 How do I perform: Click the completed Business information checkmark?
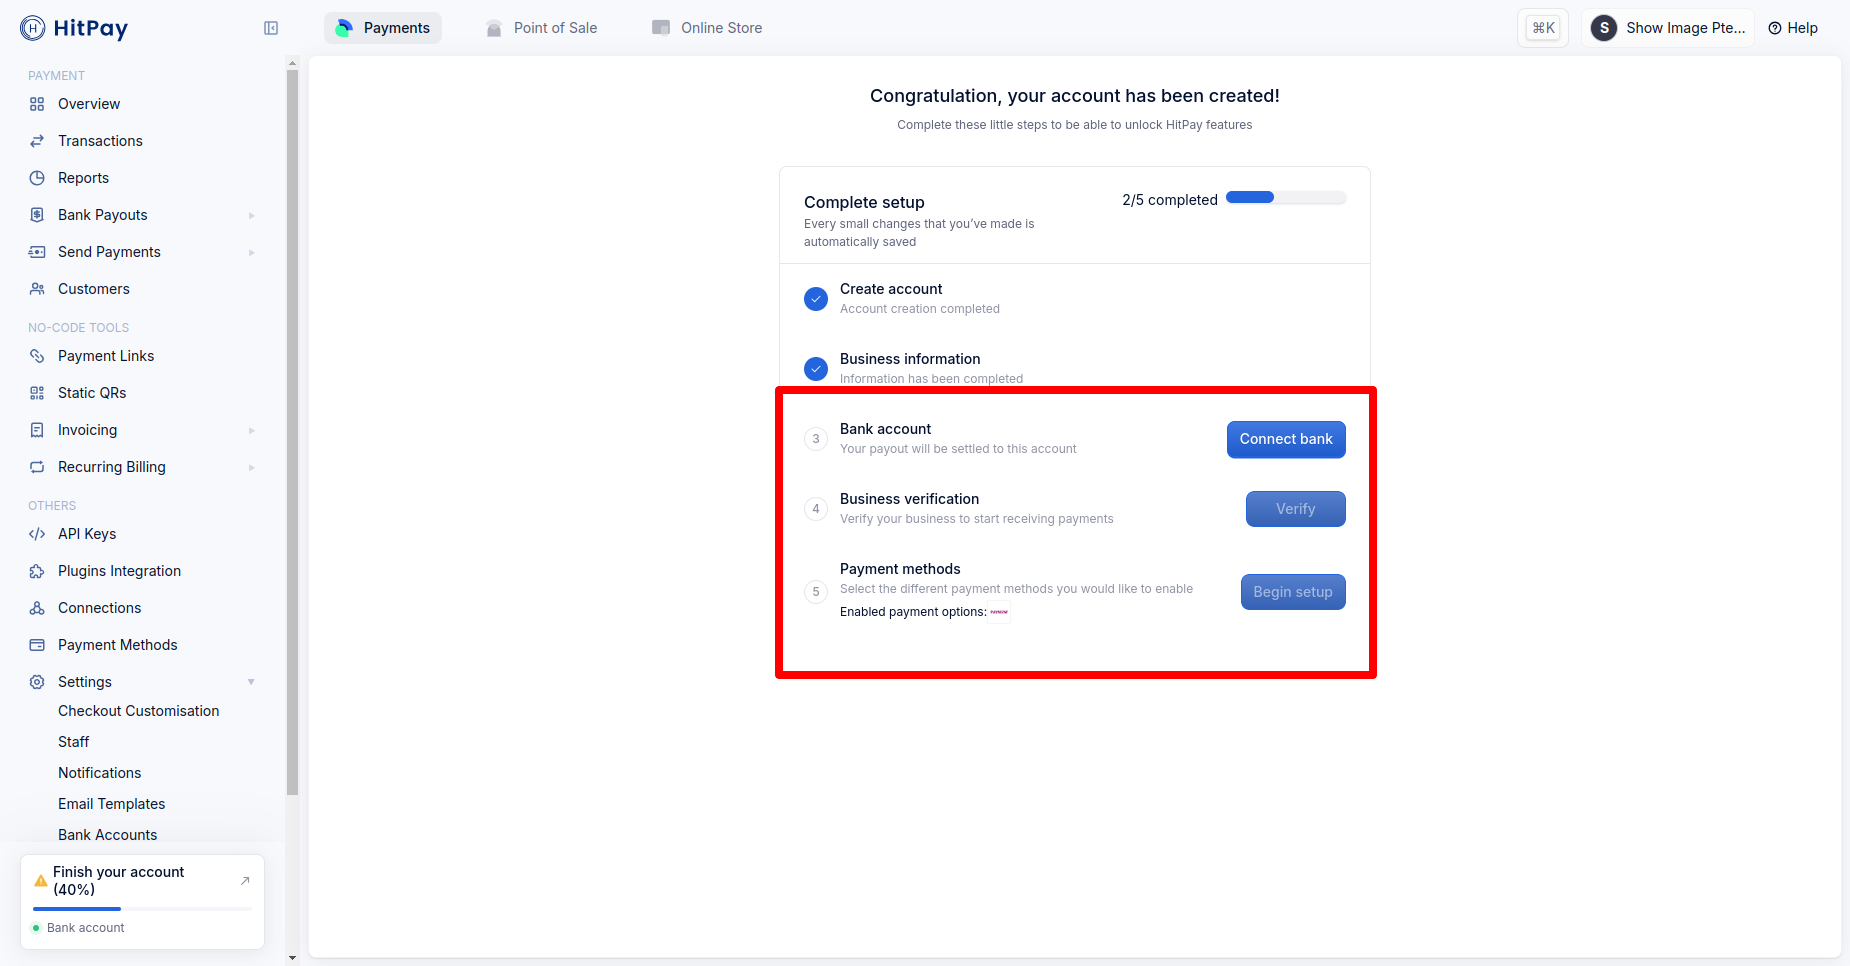tap(816, 369)
